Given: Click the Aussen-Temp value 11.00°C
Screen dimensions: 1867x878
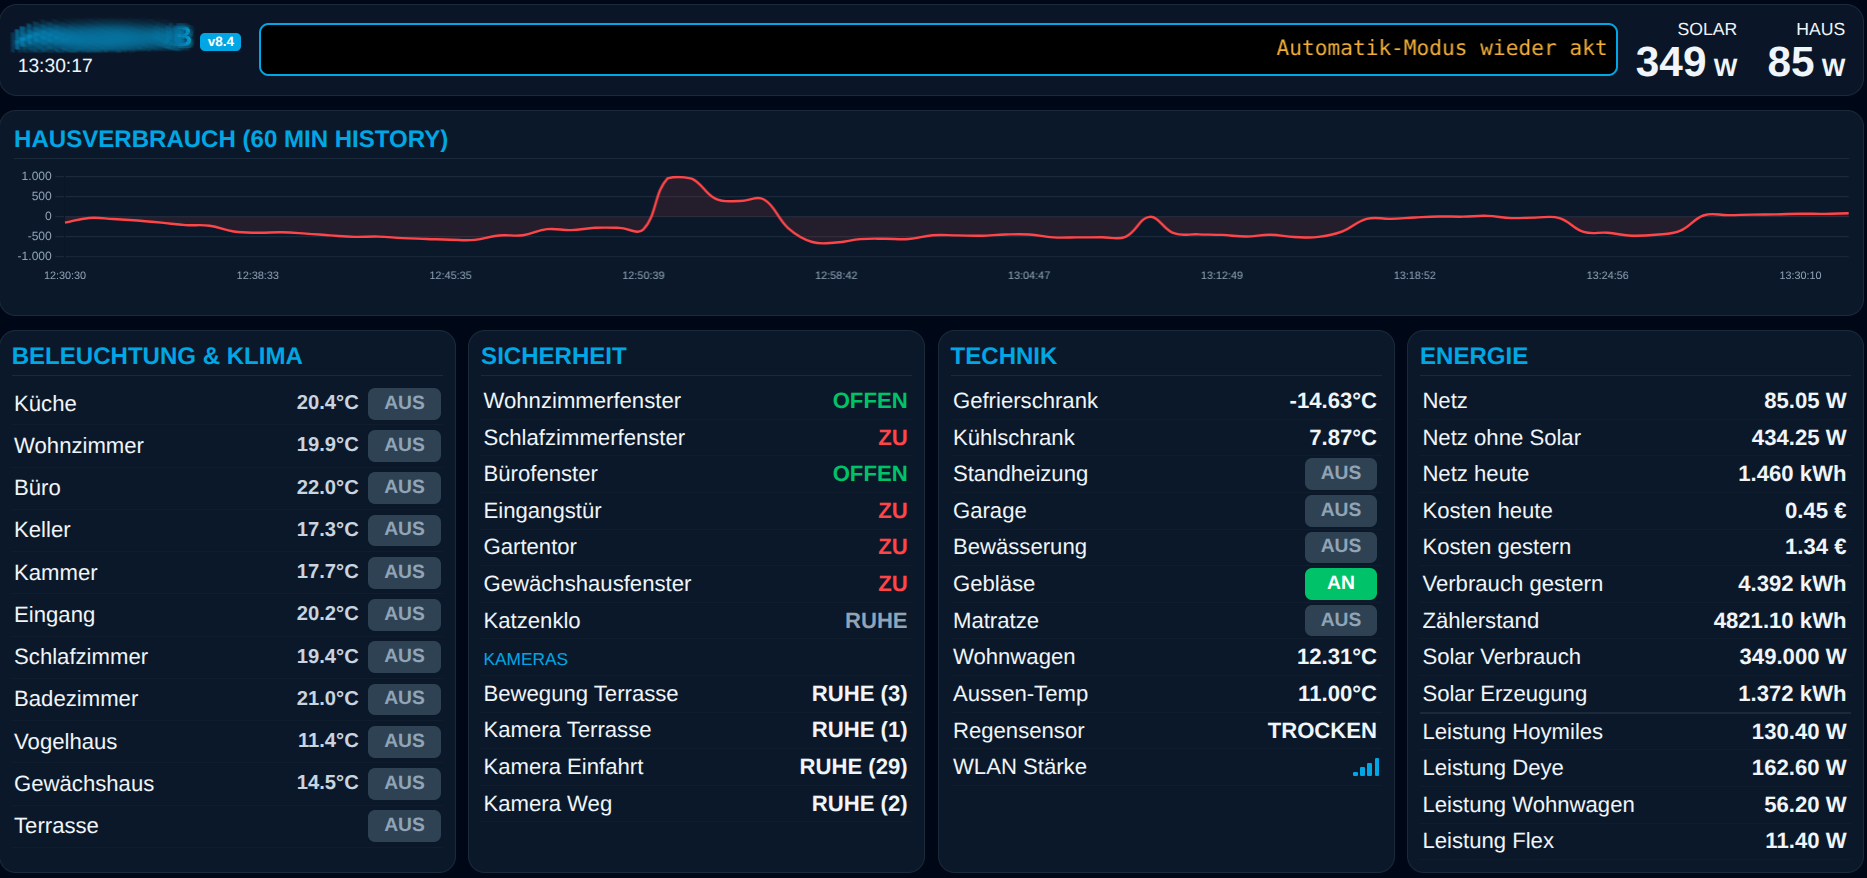Looking at the screenshot, I should pyautogui.click(x=1337, y=694).
